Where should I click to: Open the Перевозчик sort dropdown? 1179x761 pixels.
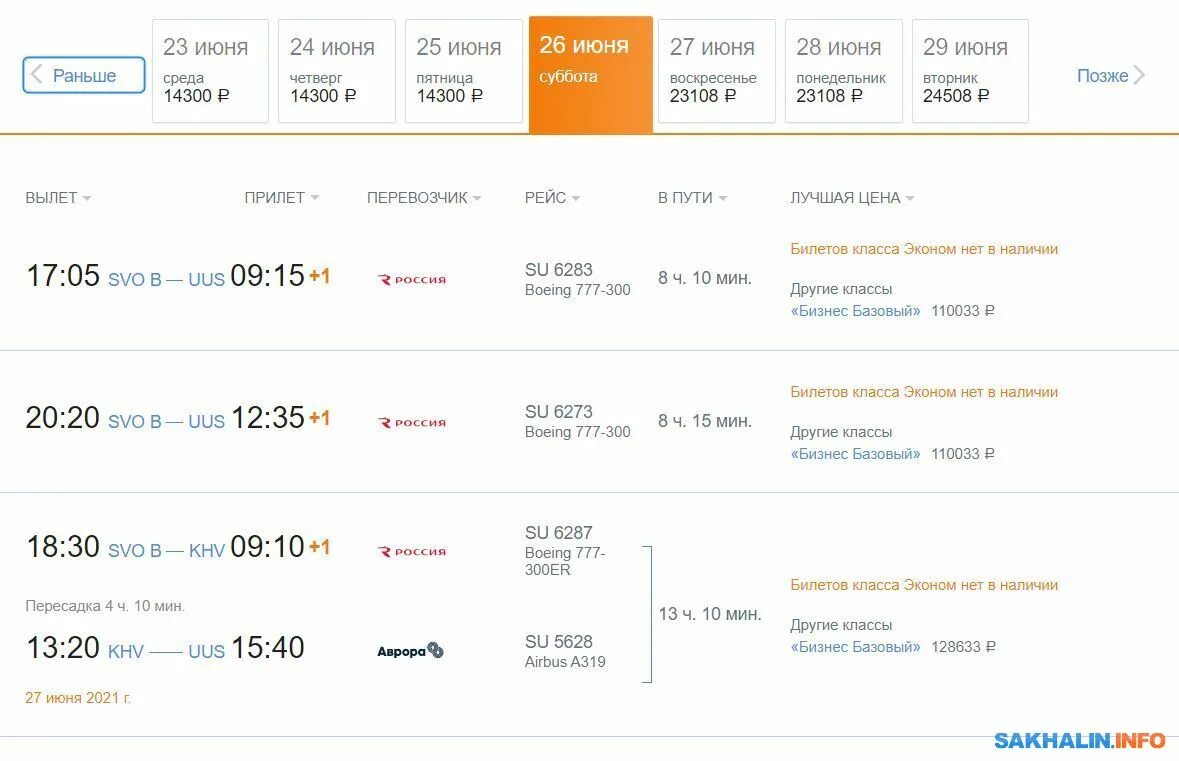tap(423, 198)
